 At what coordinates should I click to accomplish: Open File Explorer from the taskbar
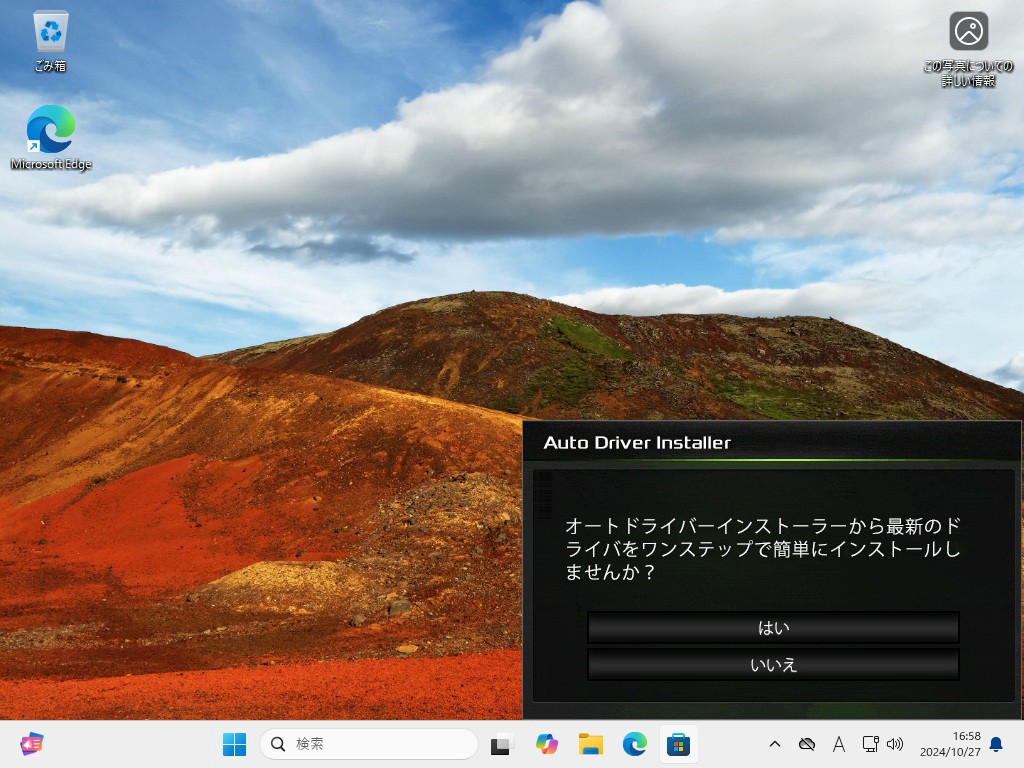point(590,744)
